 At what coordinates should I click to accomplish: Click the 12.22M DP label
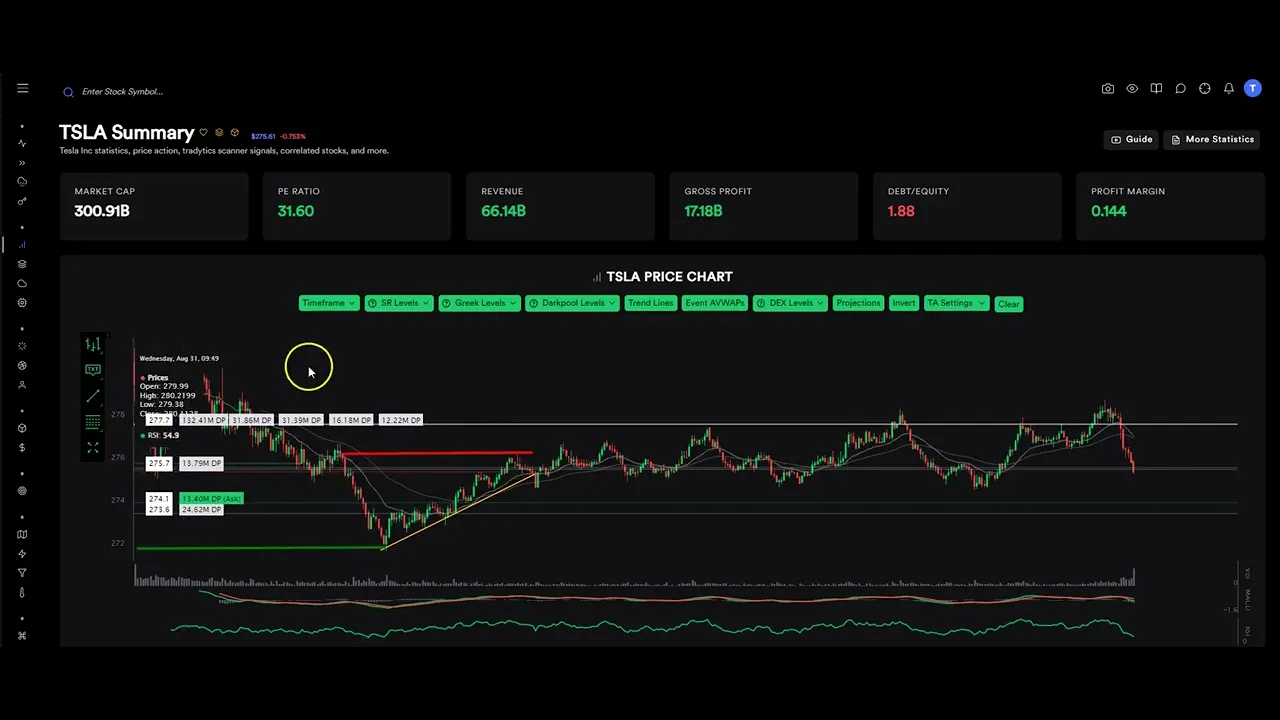click(401, 420)
